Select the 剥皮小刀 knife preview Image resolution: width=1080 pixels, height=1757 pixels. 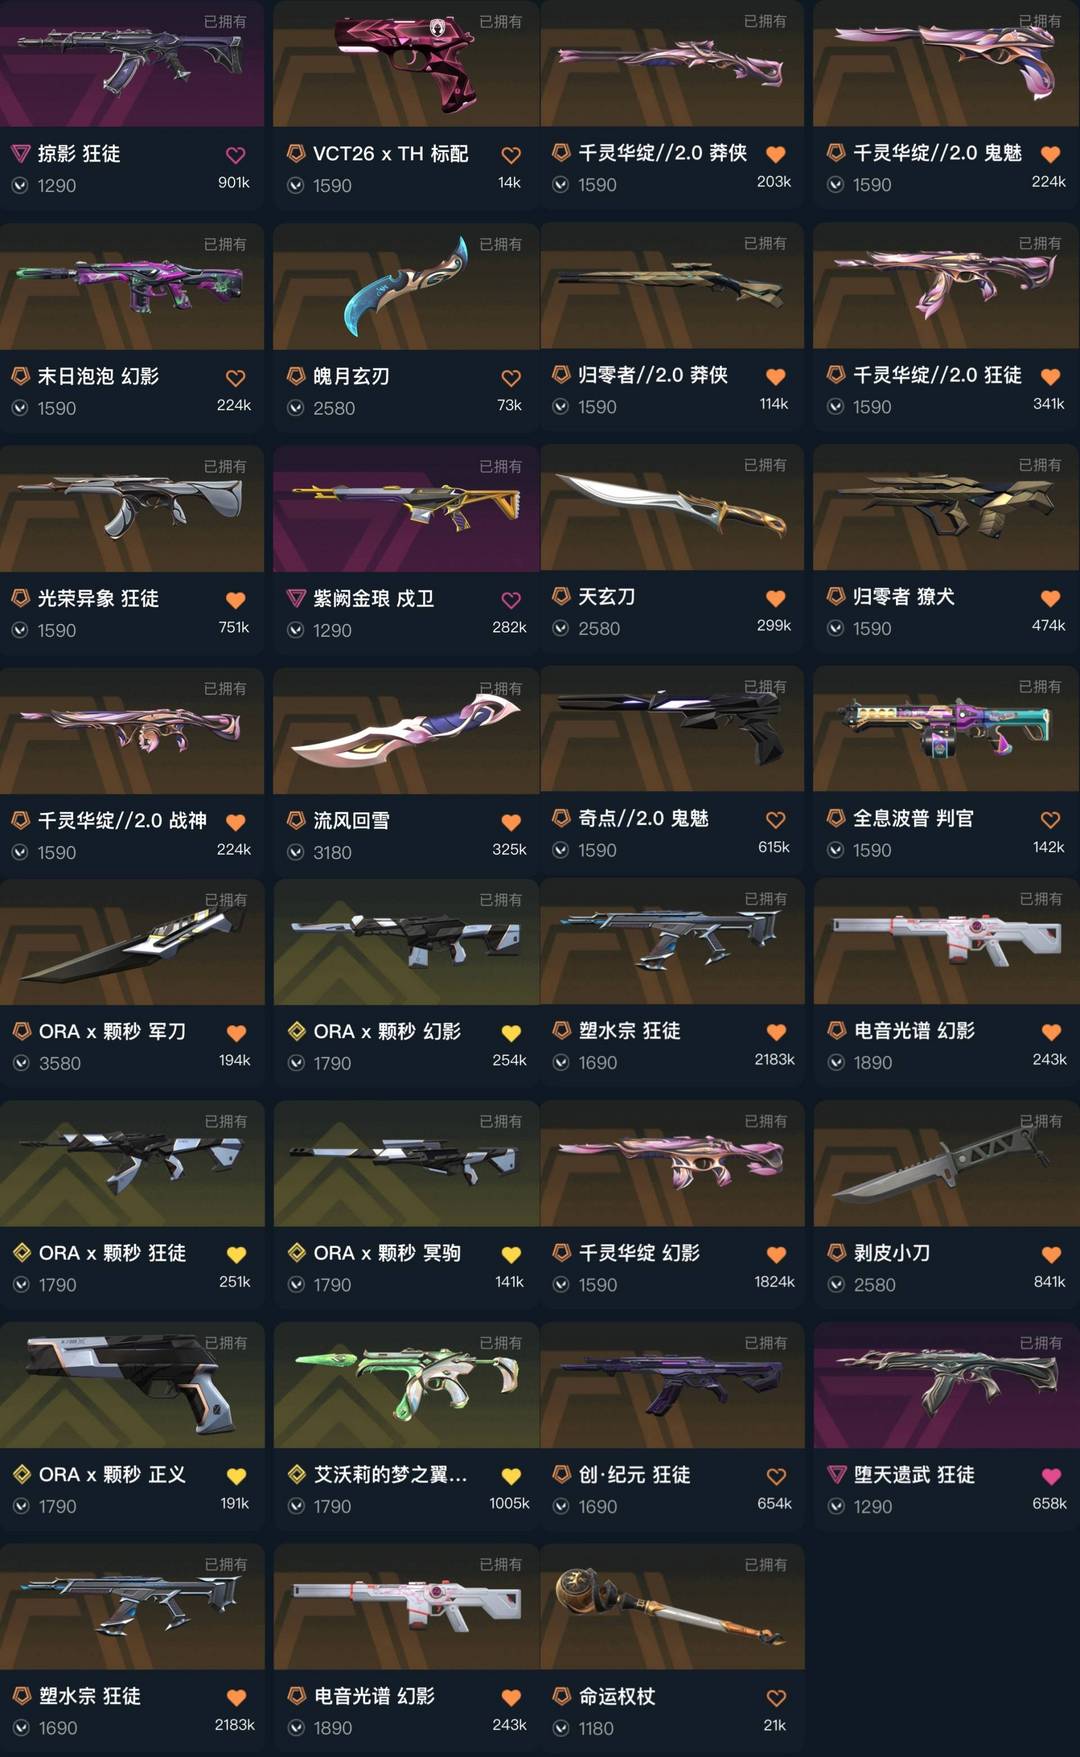click(946, 1163)
